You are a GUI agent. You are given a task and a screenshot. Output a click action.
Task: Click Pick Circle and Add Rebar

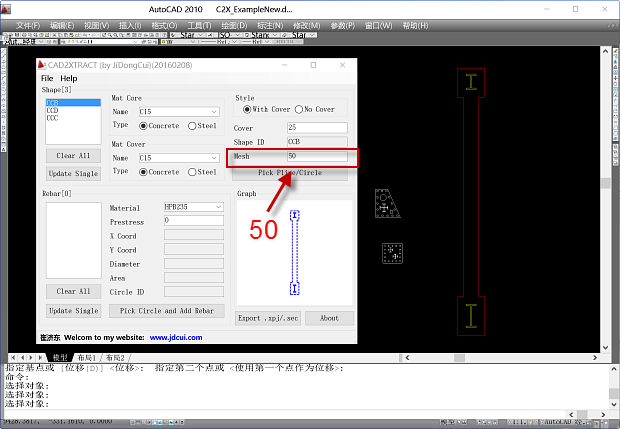pyautogui.click(x=167, y=311)
